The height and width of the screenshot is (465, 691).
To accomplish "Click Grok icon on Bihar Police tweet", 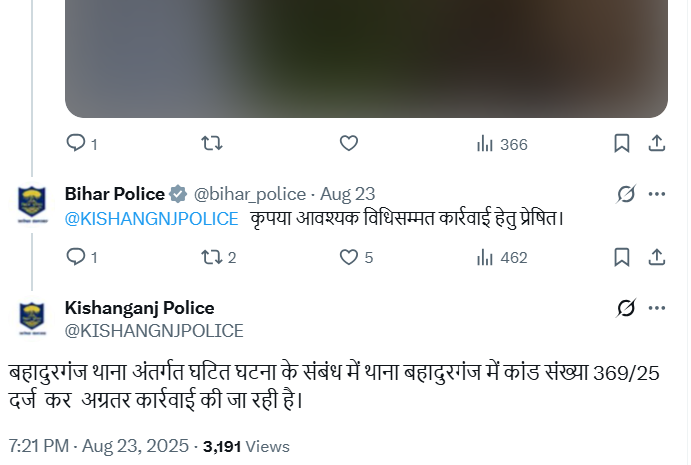I will point(626,194).
